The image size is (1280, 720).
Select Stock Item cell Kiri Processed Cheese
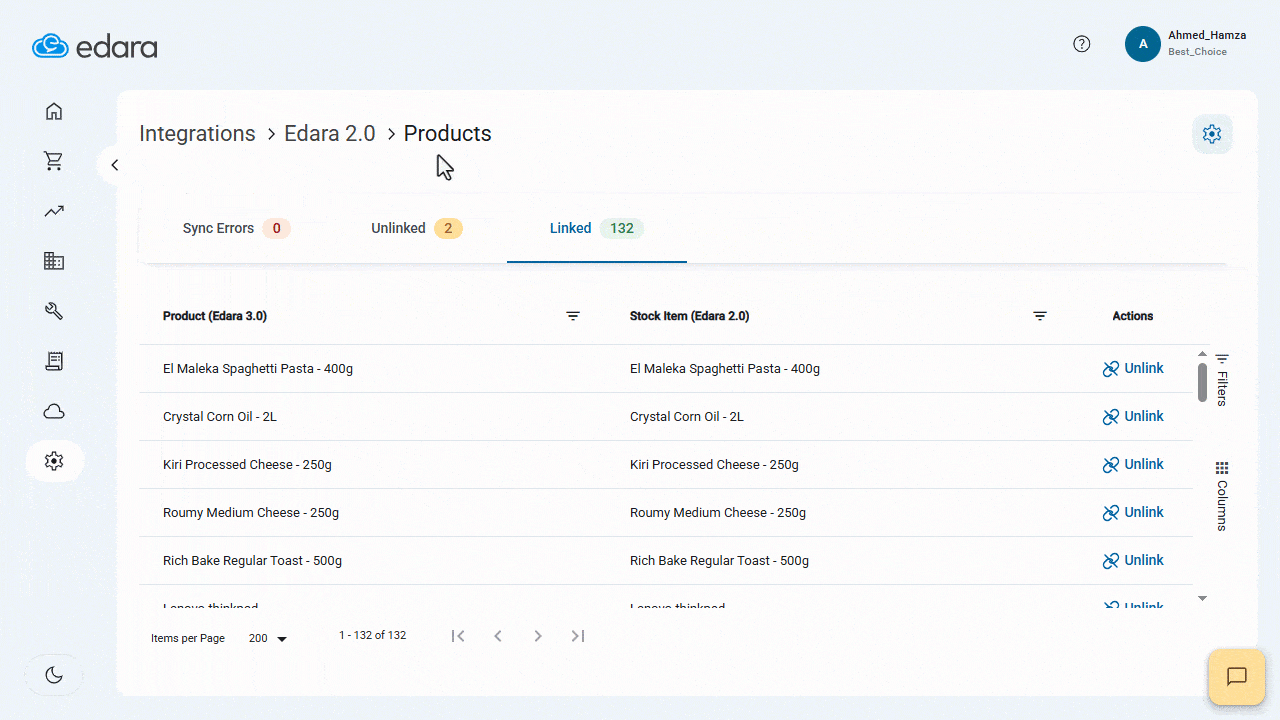pos(714,465)
